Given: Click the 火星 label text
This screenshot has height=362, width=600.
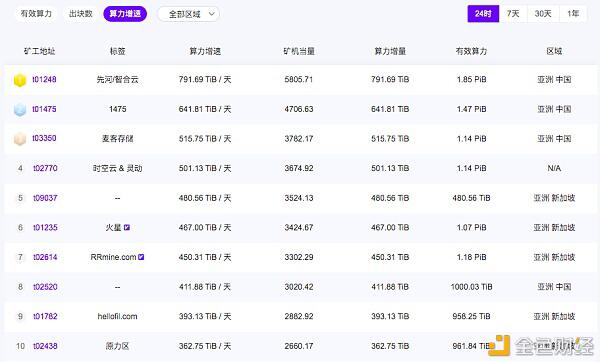Looking at the screenshot, I should [x=113, y=228].
